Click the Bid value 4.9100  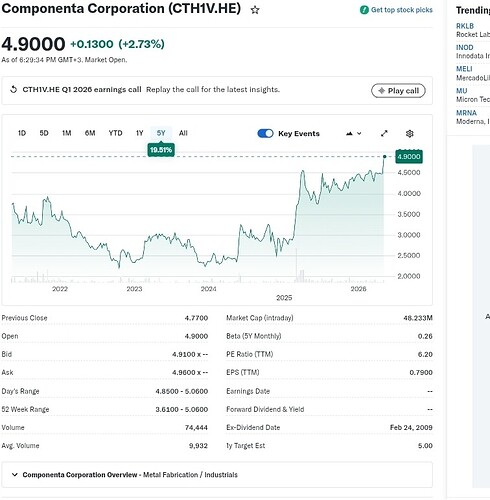(190, 354)
